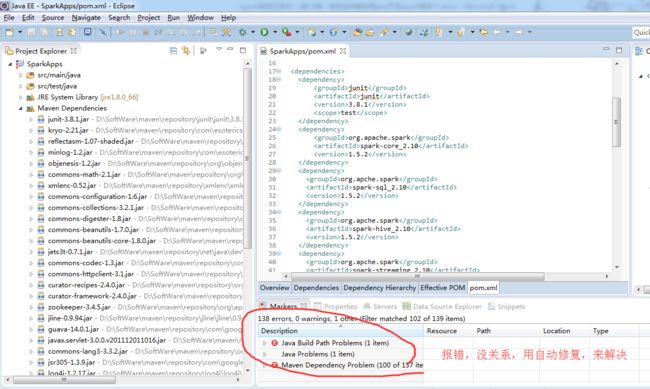The width and height of the screenshot is (650, 389).
Task: Click the Back navigation arrow icon
Action: tap(497, 32)
